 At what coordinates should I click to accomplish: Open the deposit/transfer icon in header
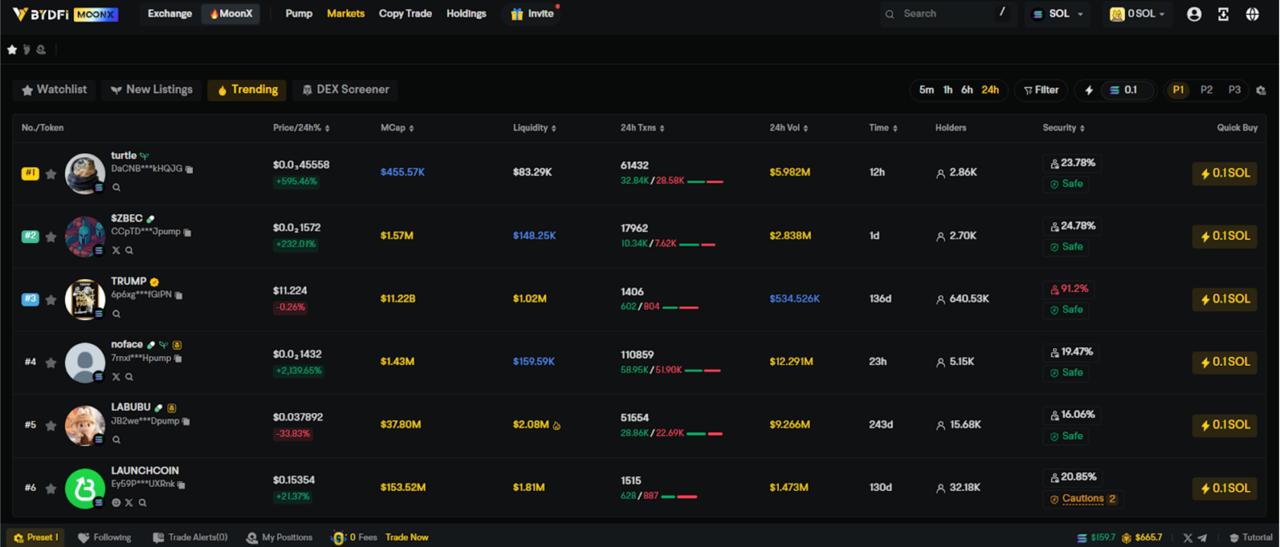click(1223, 14)
